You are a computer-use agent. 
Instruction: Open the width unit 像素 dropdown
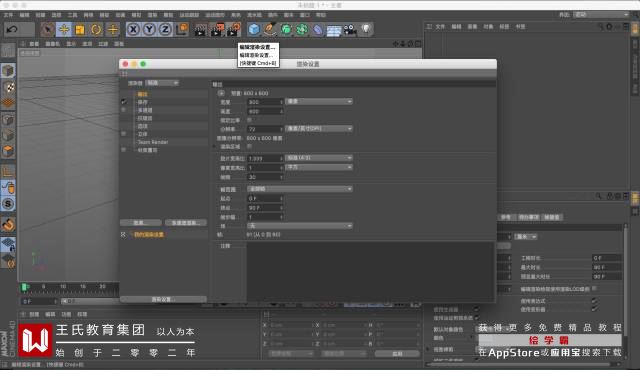pyautogui.click(x=319, y=101)
